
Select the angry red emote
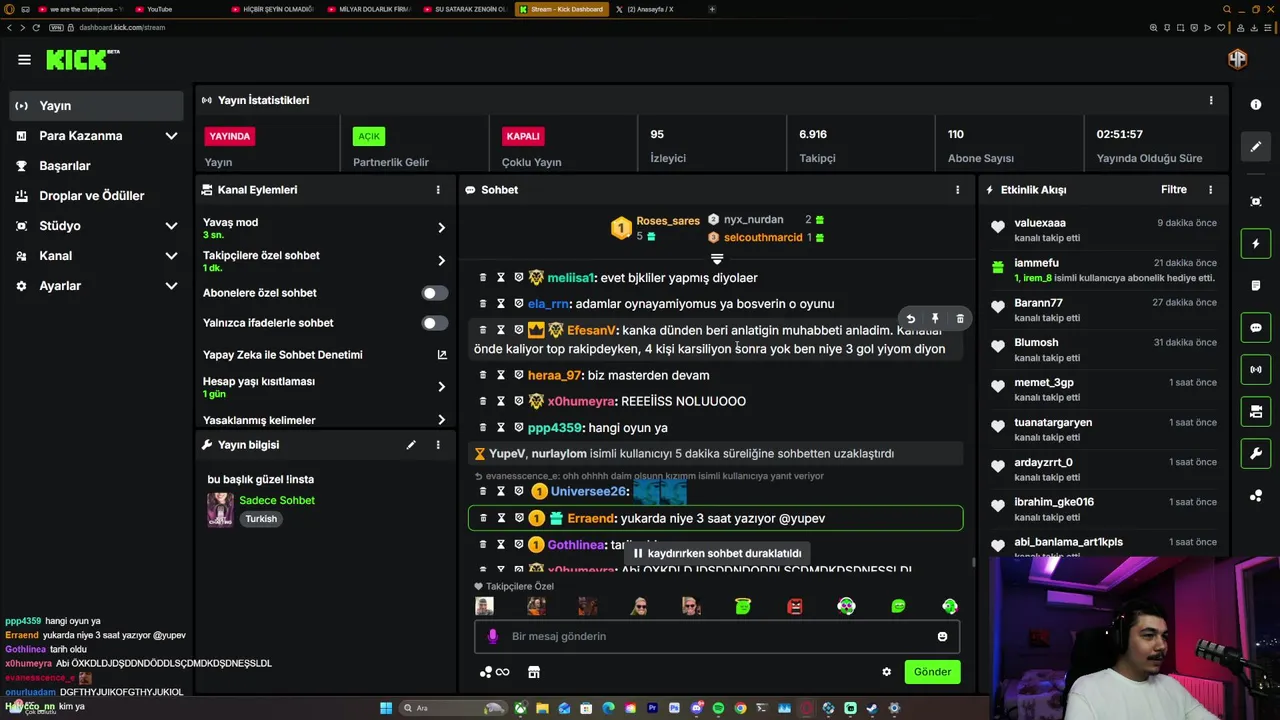(x=795, y=606)
